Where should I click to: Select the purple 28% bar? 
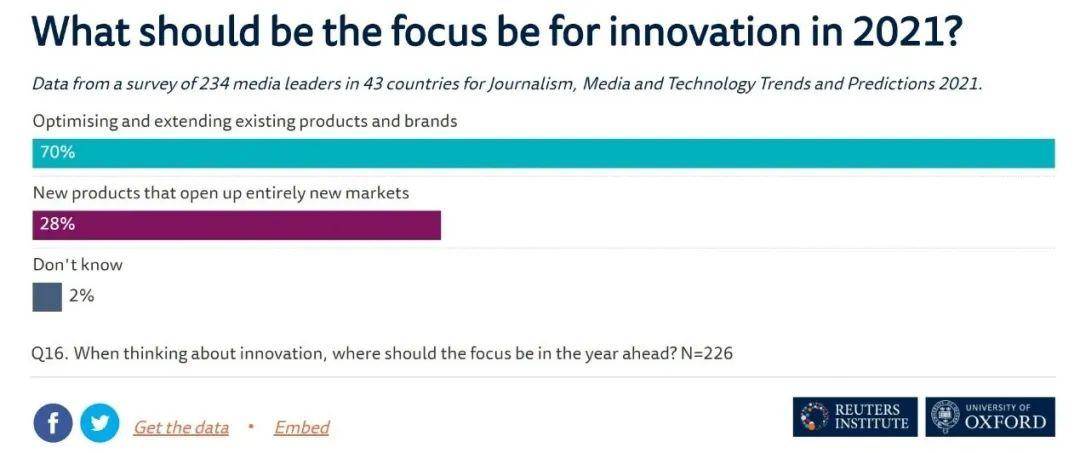pyautogui.click(x=236, y=225)
